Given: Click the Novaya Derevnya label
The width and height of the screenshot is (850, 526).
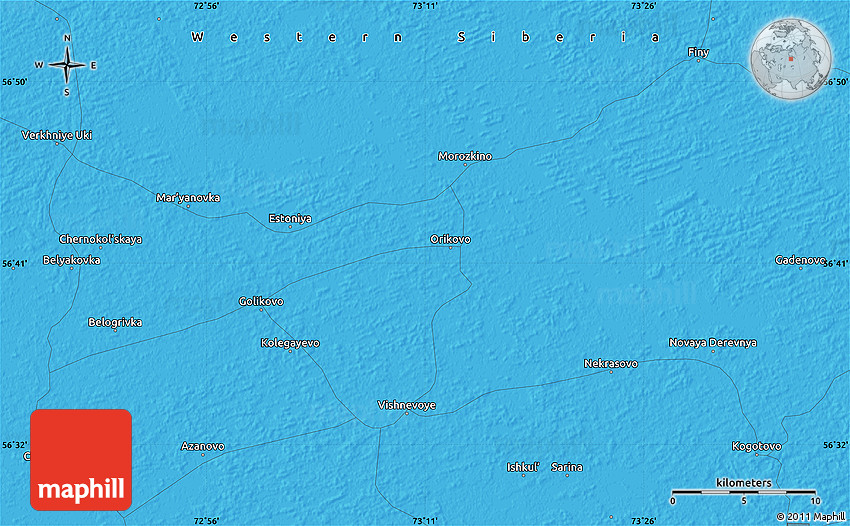Looking at the screenshot, I should [x=712, y=342].
